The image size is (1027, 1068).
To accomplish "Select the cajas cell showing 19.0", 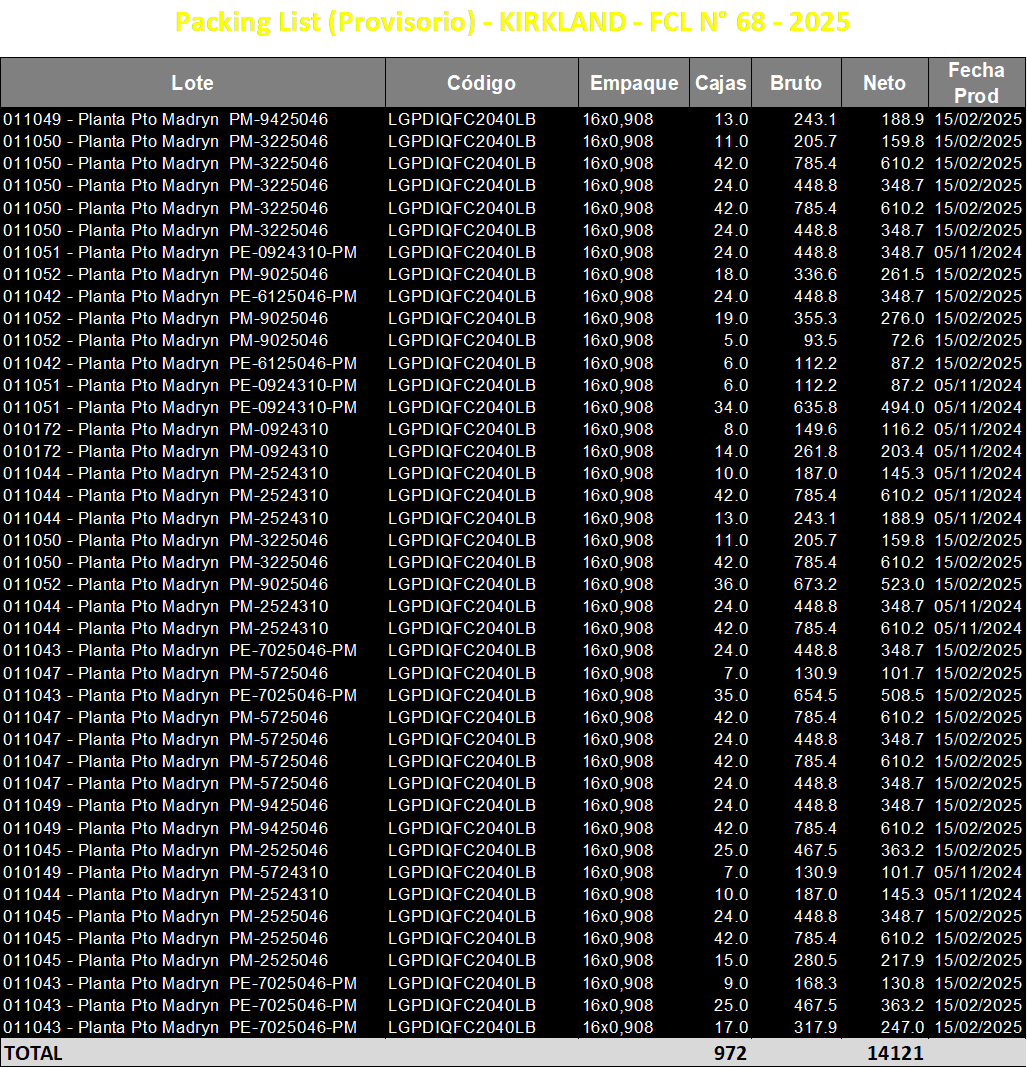I will [x=731, y=319].
